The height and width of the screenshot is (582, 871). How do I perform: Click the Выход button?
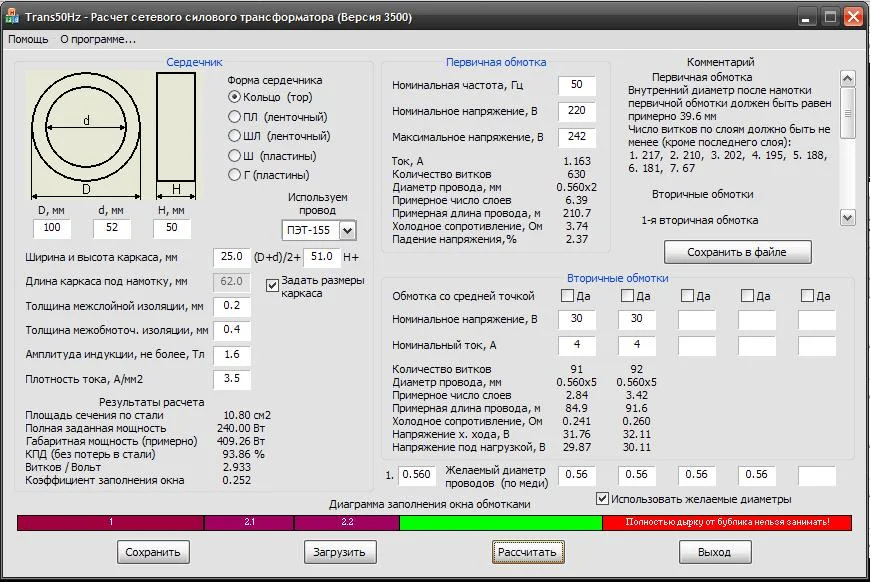[715, 551]
